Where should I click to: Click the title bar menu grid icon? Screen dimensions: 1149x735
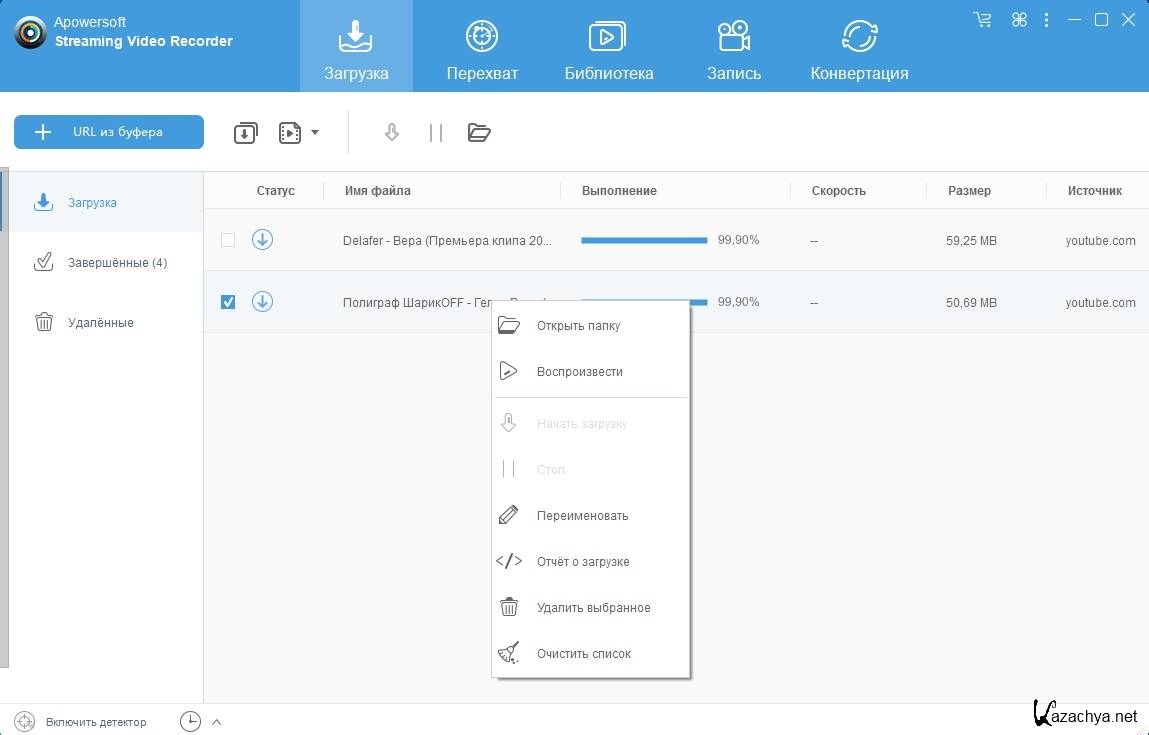click(1019, 20)
